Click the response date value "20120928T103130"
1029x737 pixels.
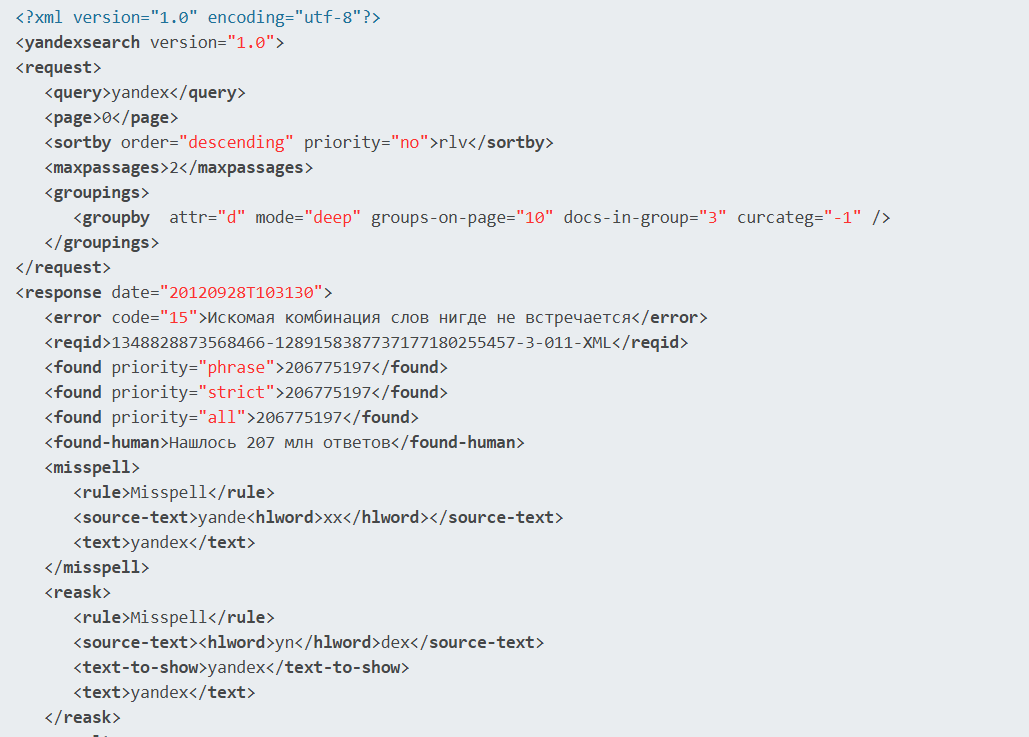241,293
